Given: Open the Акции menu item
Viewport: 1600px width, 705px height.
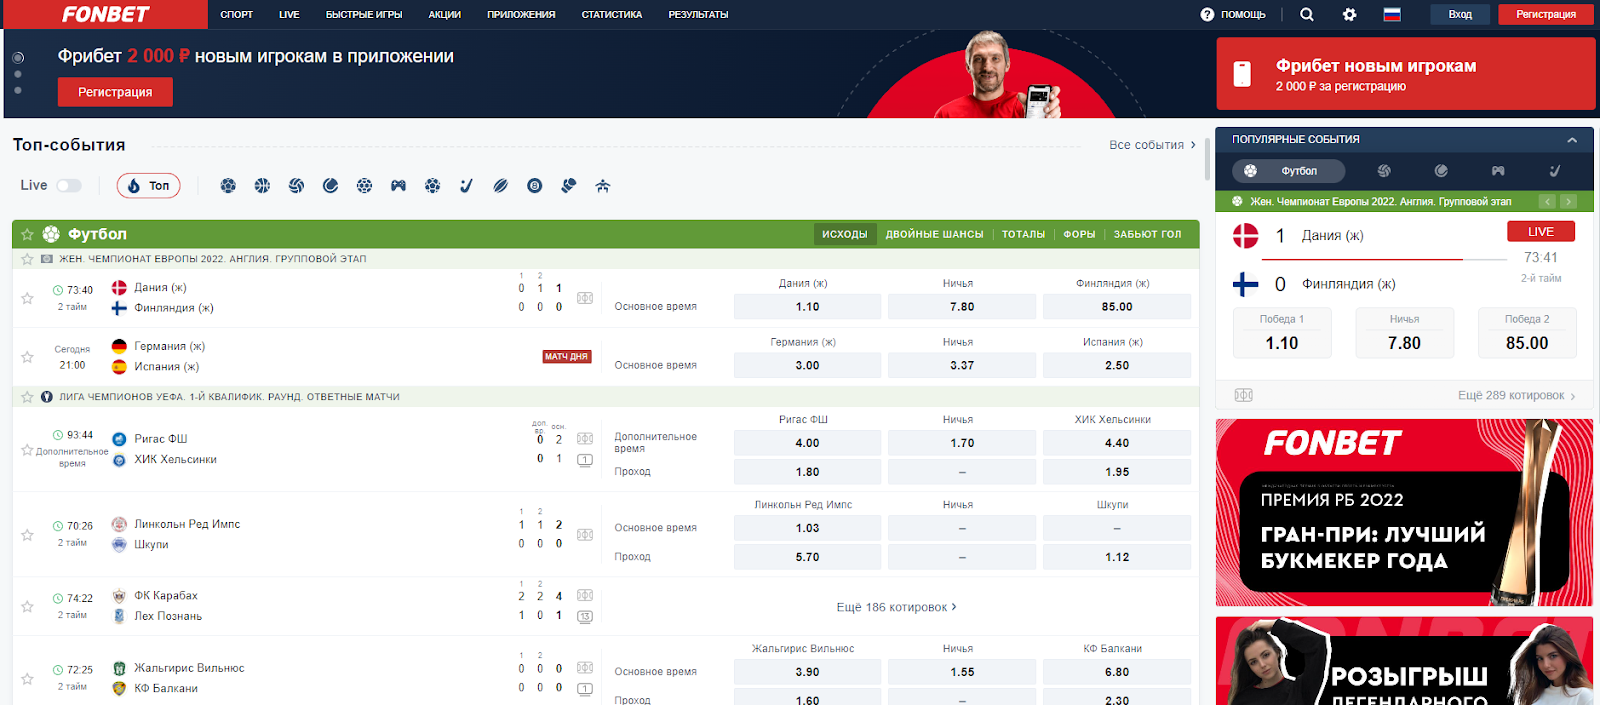Looking at the screenshot, I should 445,14.
